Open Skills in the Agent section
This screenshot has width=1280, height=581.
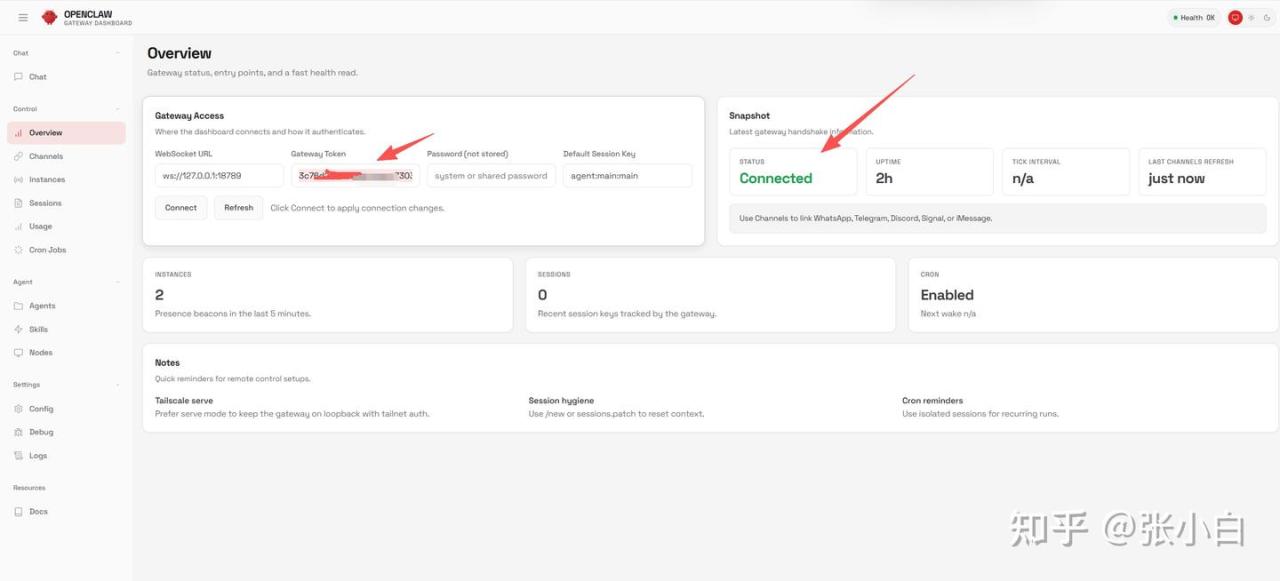click(38, 329)
